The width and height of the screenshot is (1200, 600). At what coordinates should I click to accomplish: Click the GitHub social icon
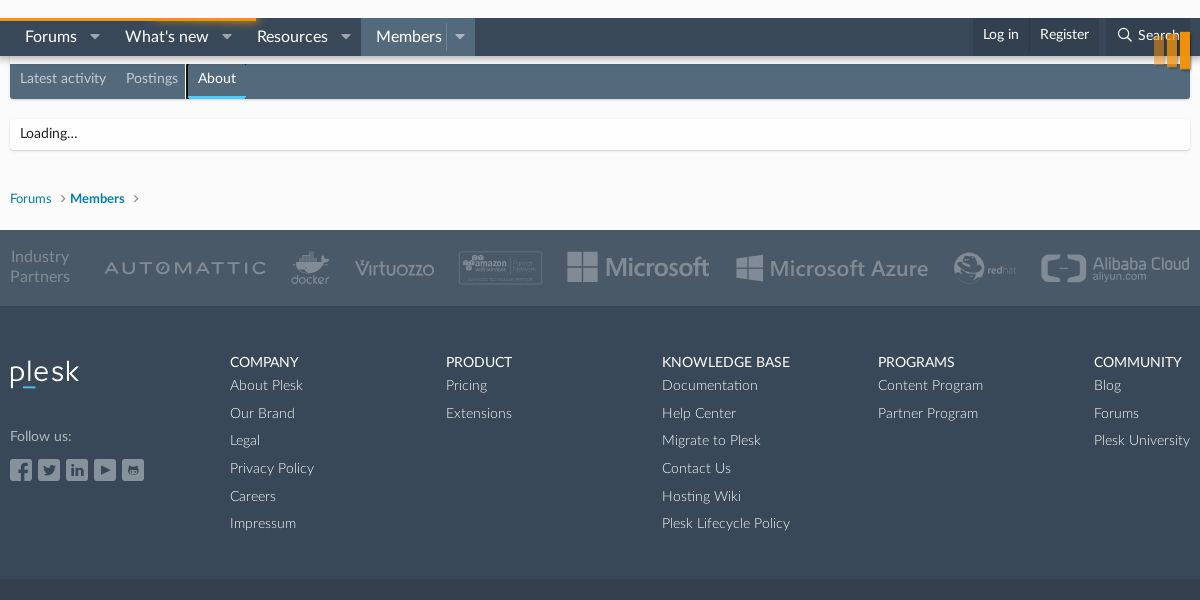[133, 470]
